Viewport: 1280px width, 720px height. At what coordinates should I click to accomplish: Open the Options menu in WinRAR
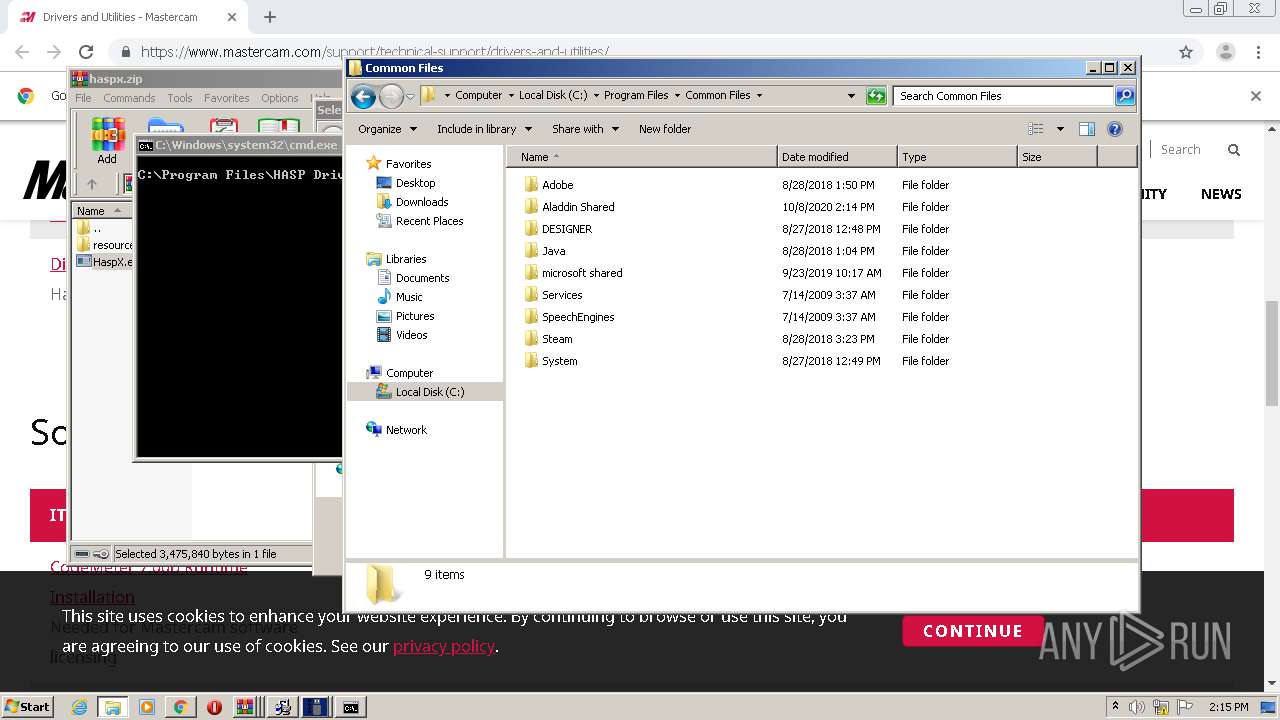tap(280, 98)
